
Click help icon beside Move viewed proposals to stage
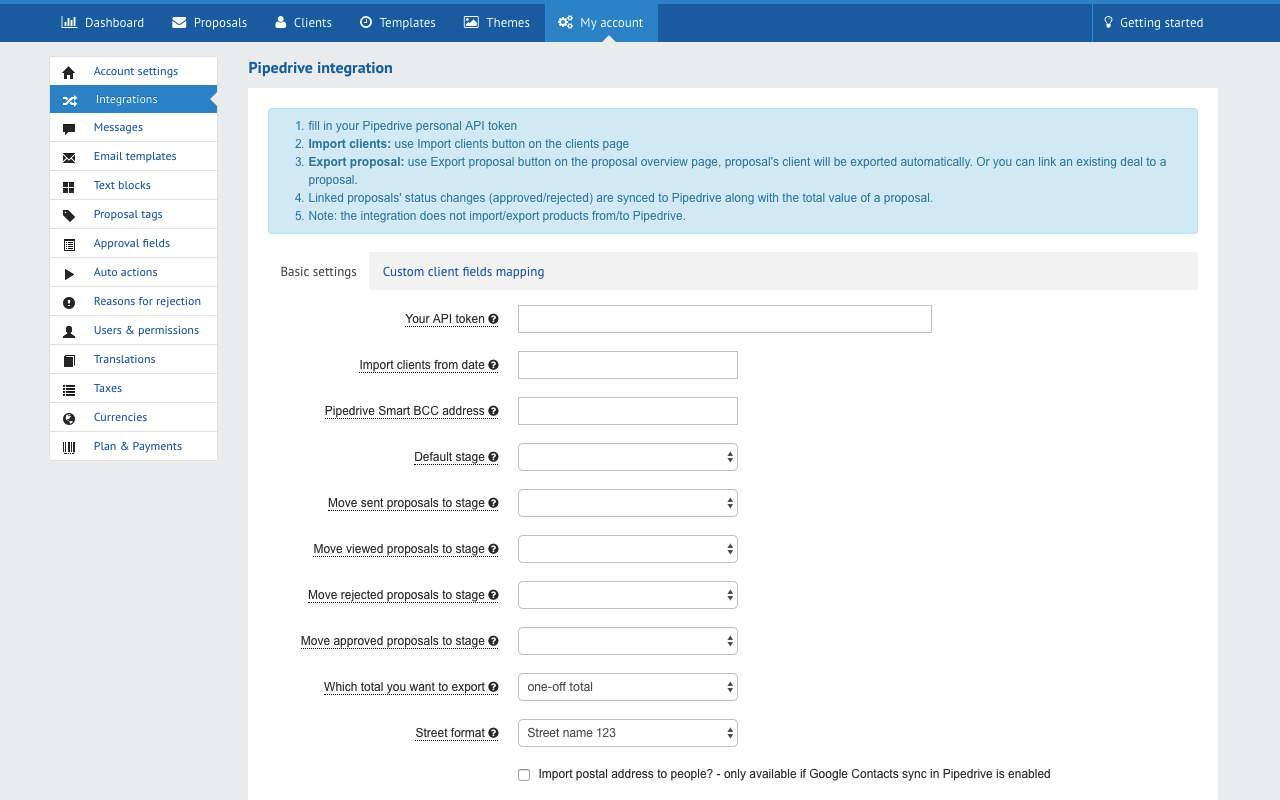pyautogui.click(x=493, y=549)
